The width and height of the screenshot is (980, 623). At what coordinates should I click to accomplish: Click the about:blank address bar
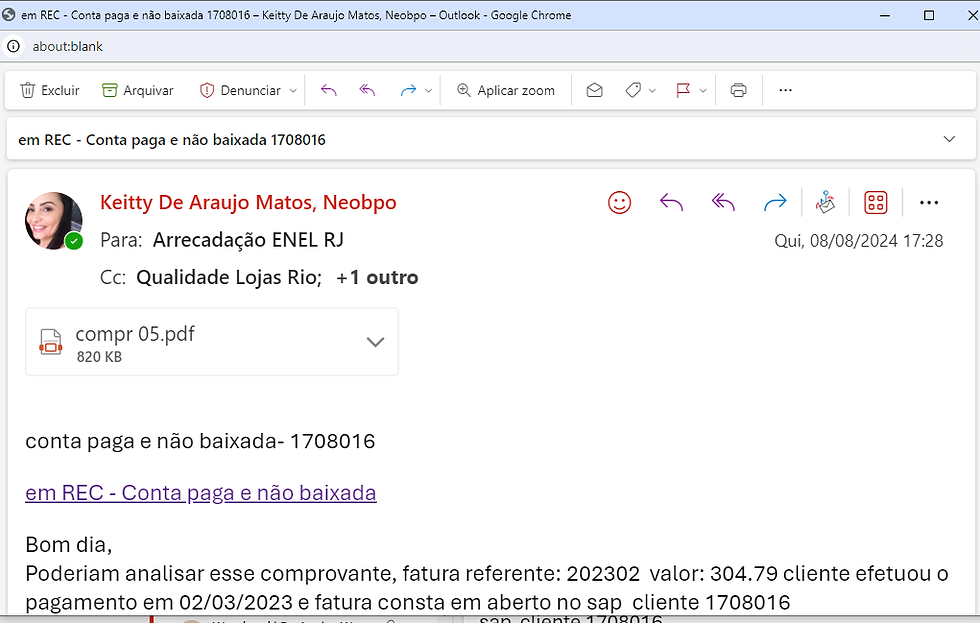pos(68,46)
